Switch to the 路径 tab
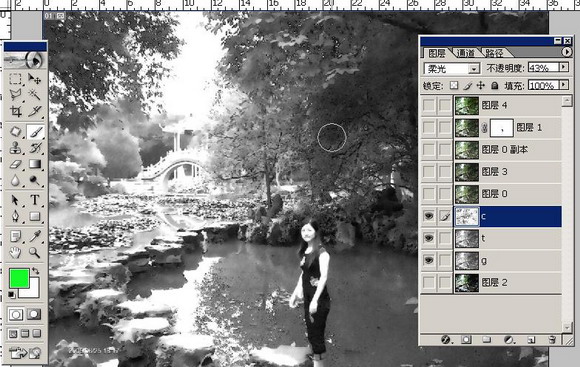Image resolution: width=580 pixels, height=367 pixels. pyautogui.click(x=494, y=53)
